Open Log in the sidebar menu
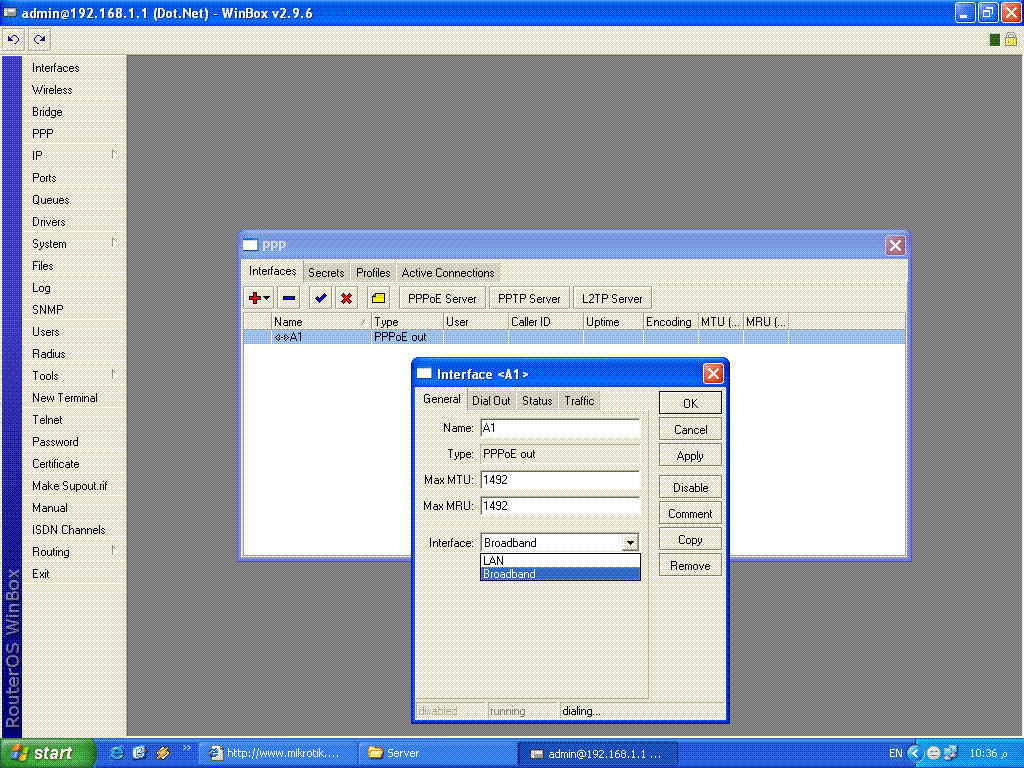1024x768 pixels. click(x=74, y=287)
